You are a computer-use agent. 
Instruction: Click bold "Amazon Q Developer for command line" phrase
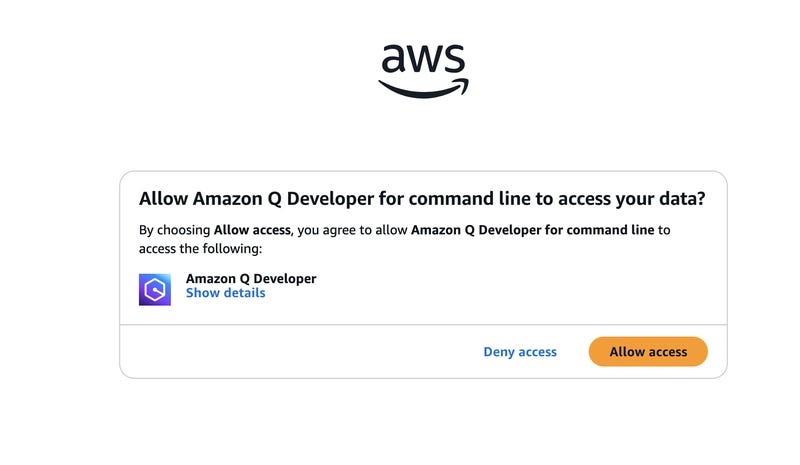[533, 230]
